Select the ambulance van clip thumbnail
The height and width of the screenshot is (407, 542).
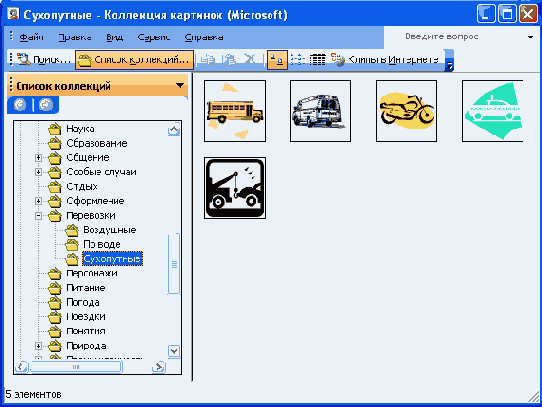click(x=320, y=111)
